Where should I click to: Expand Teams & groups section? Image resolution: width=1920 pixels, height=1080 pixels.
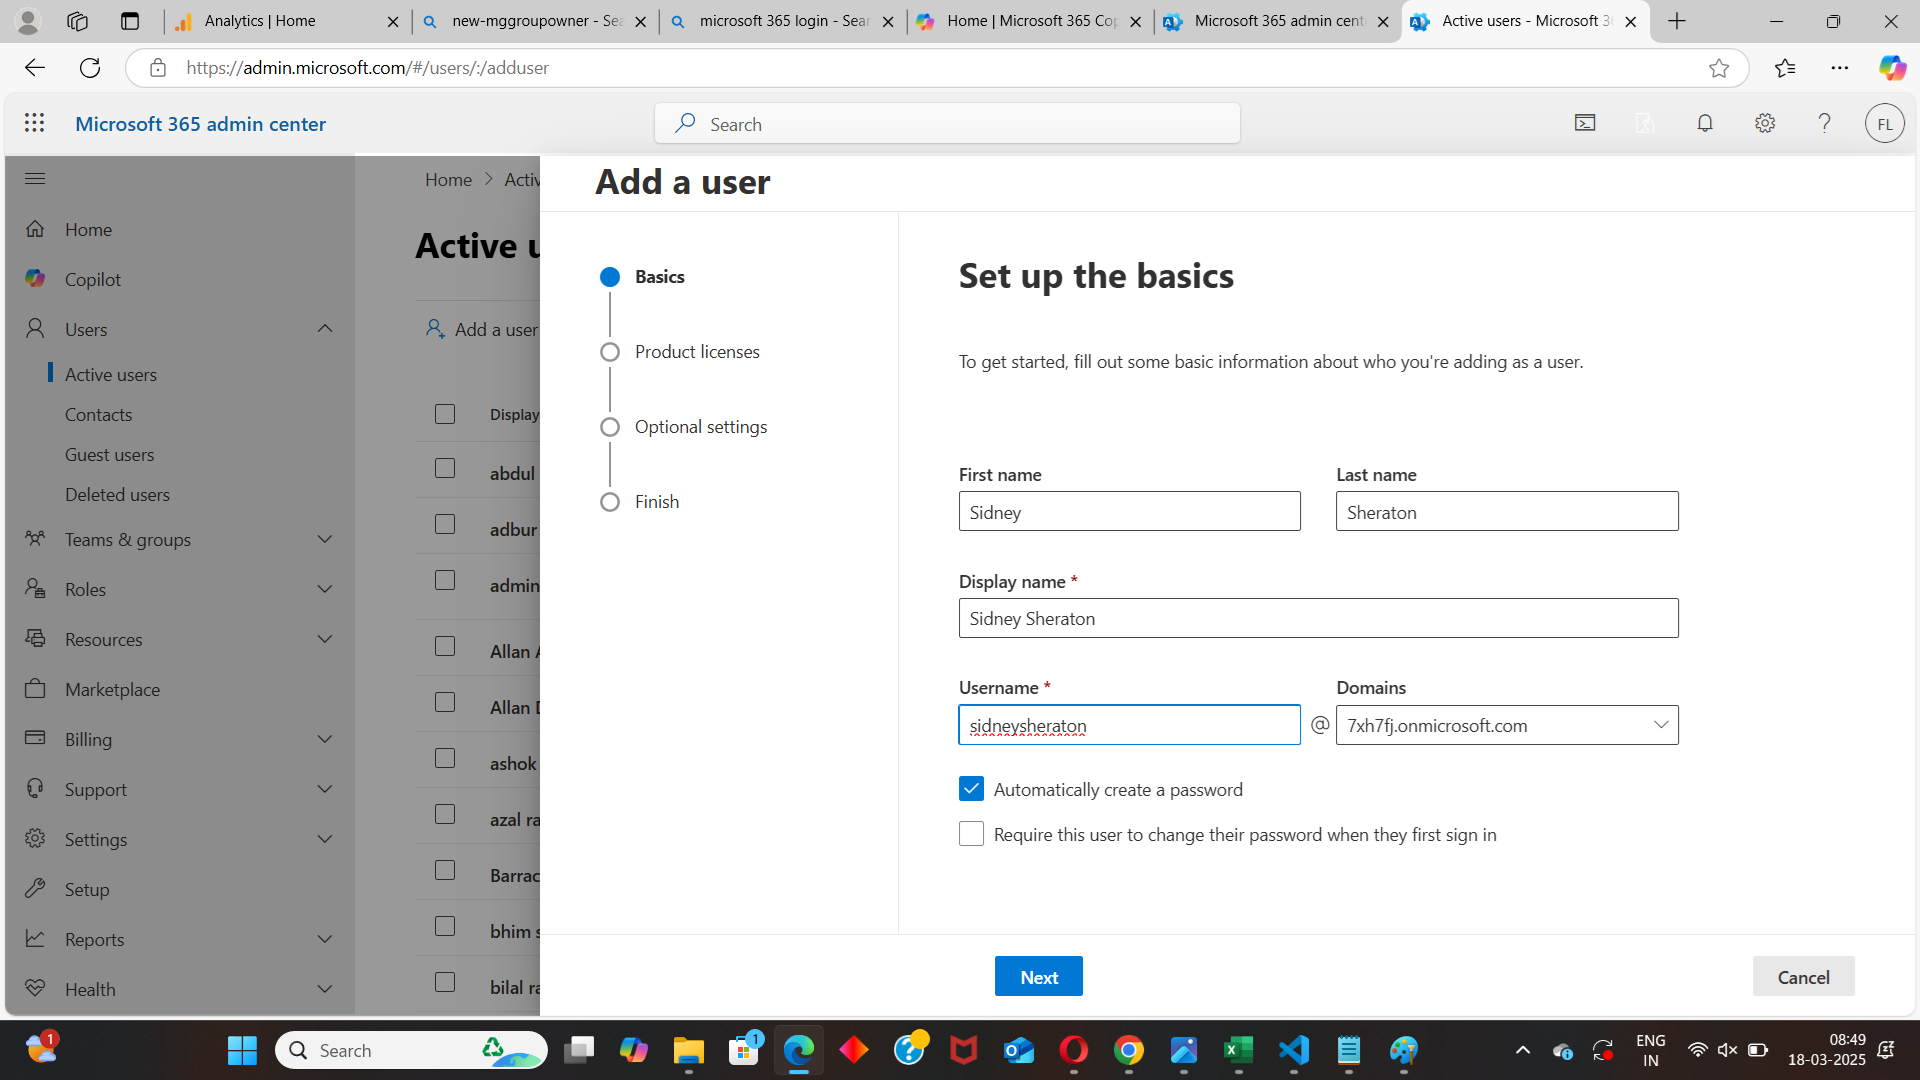(325, 539)
